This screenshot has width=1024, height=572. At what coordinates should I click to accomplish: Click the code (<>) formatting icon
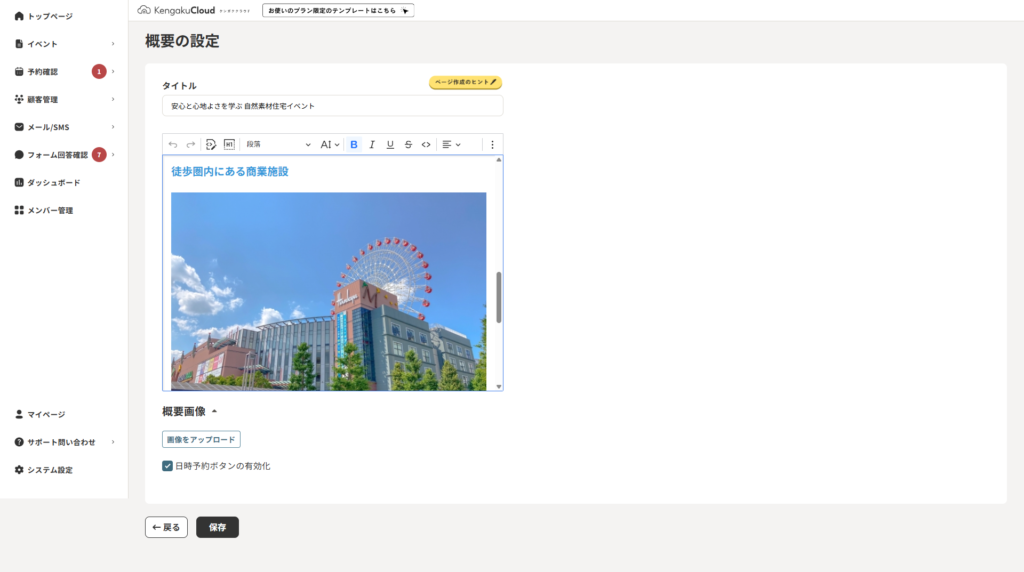click(x=426, y=145)
